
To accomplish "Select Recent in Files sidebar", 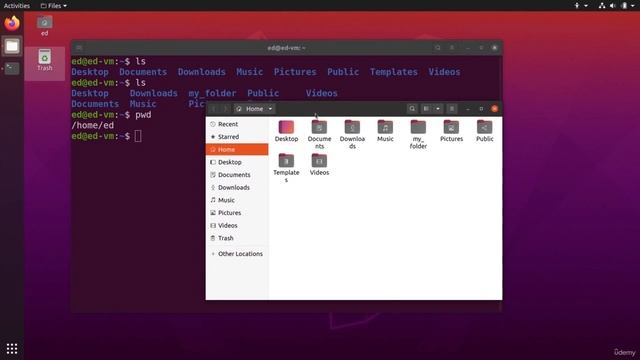I will pyautogui.click(x=237, y=124).
